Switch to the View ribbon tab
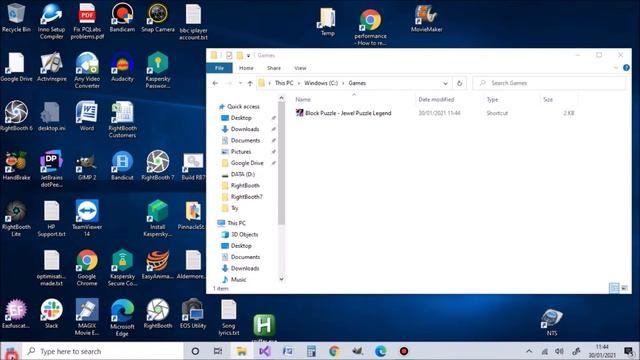The image size is (640, 360). pyautogui.click(x=300, y=68)
